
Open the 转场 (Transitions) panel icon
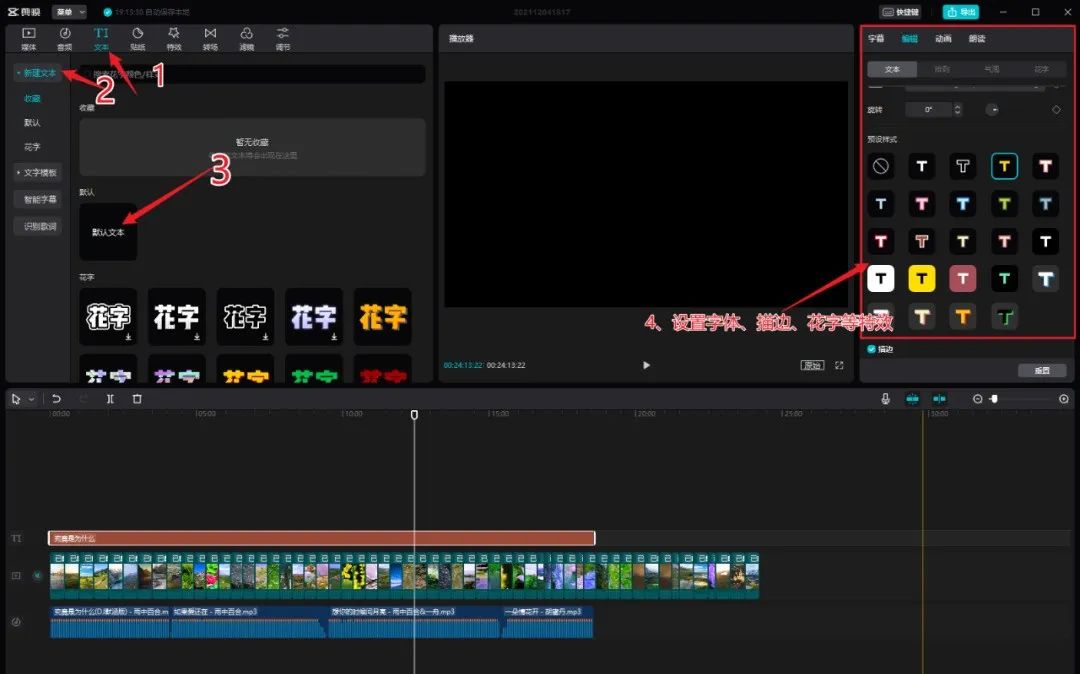click(210, 38)
